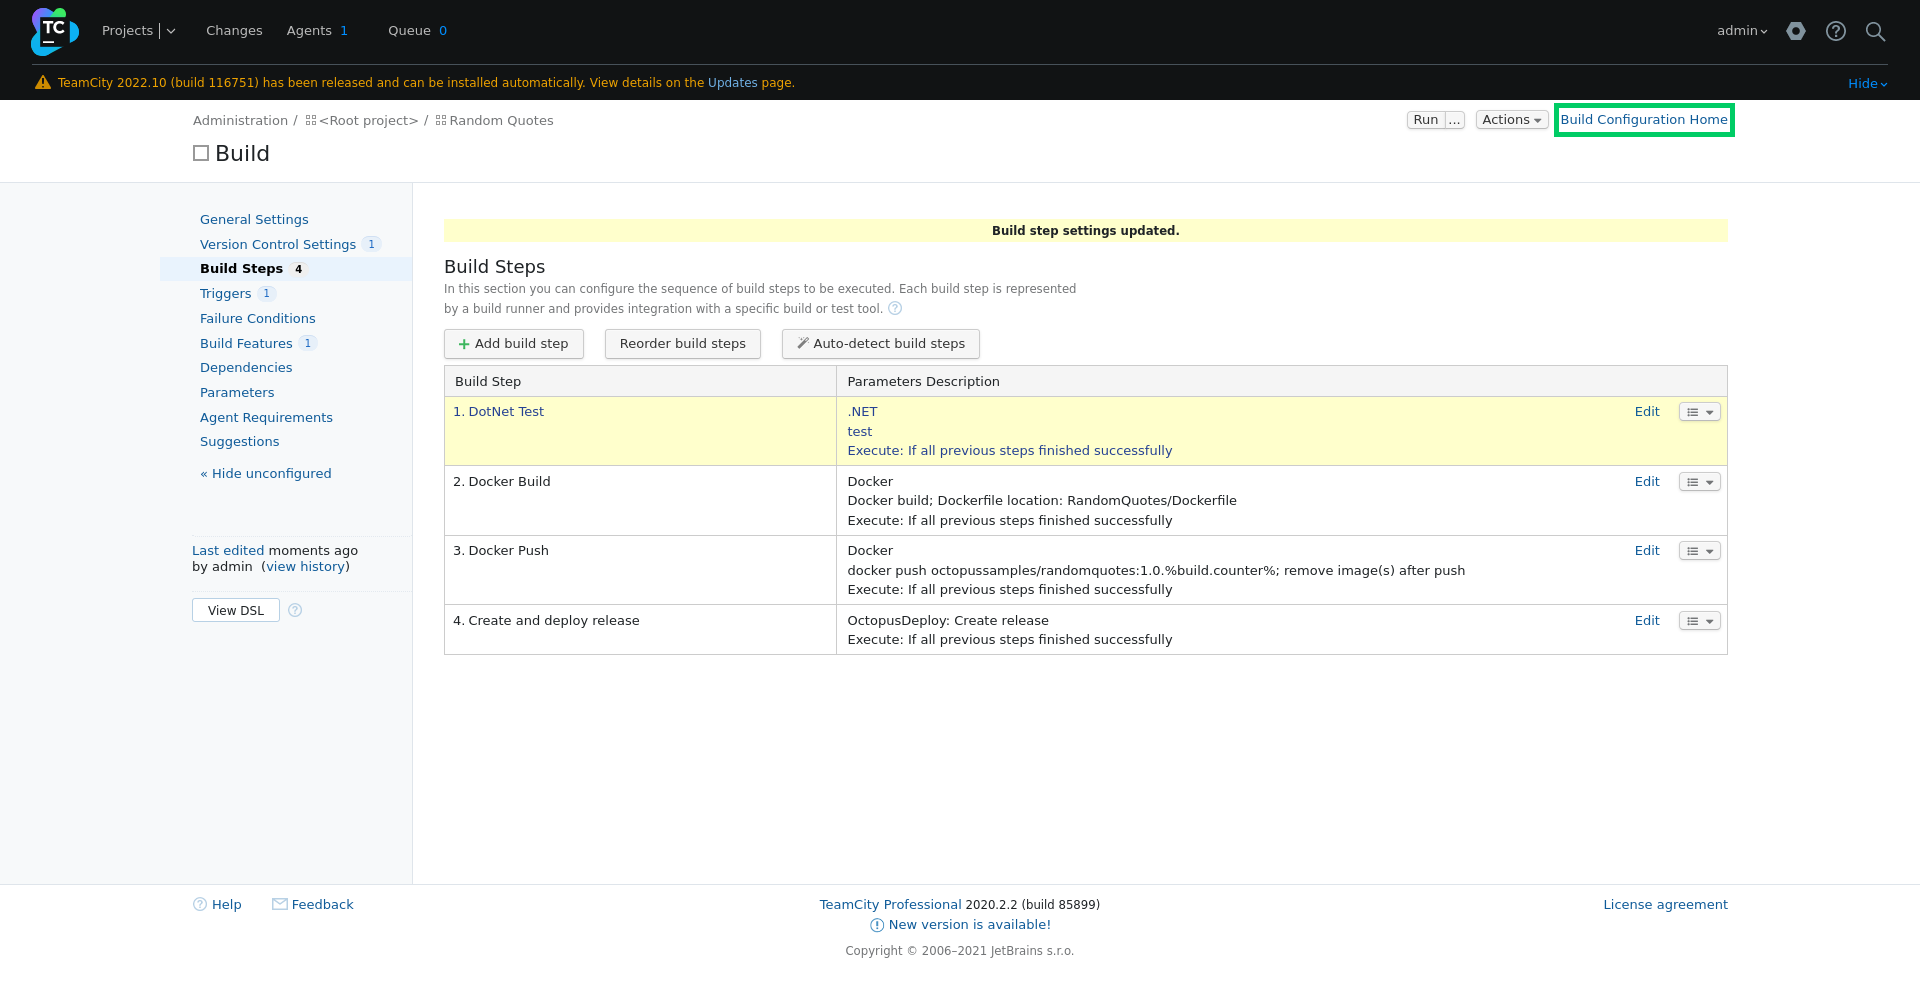Click the Run button

tap(1426, 120)
